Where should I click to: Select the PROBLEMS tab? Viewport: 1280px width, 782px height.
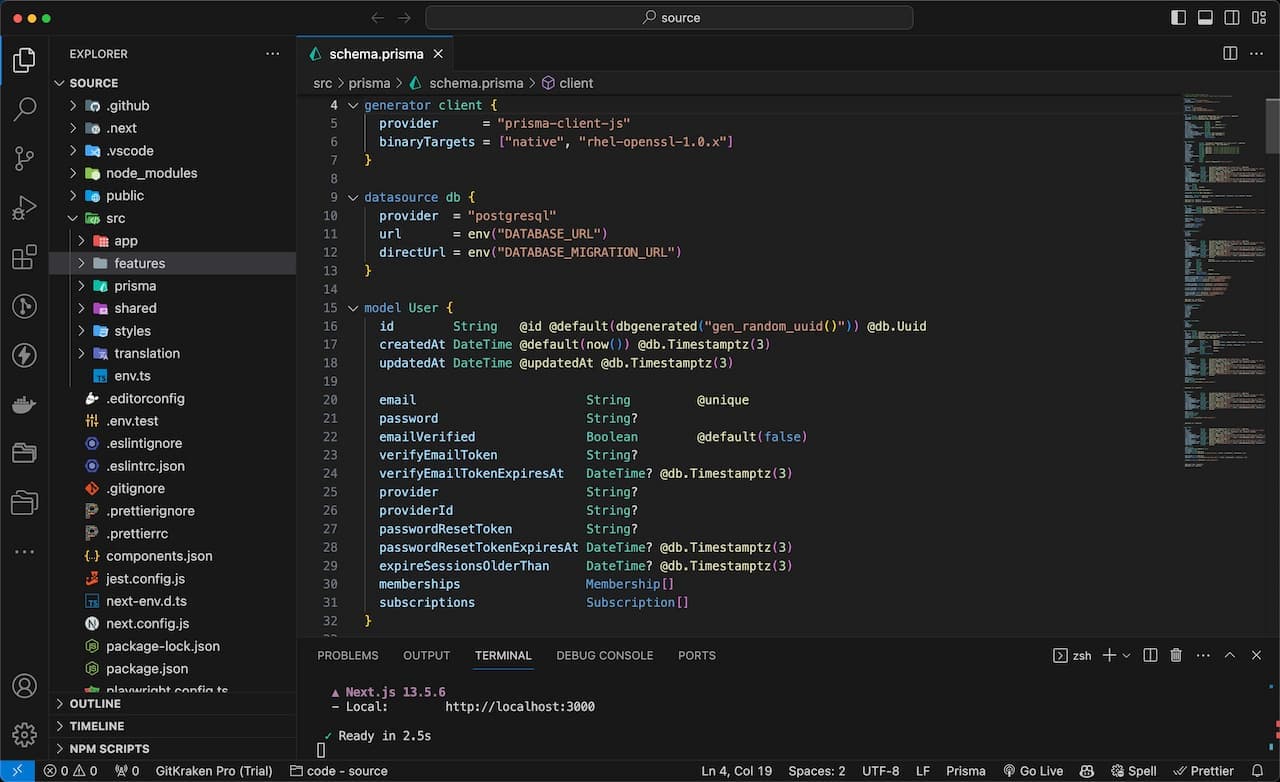(x=347, y=656)
